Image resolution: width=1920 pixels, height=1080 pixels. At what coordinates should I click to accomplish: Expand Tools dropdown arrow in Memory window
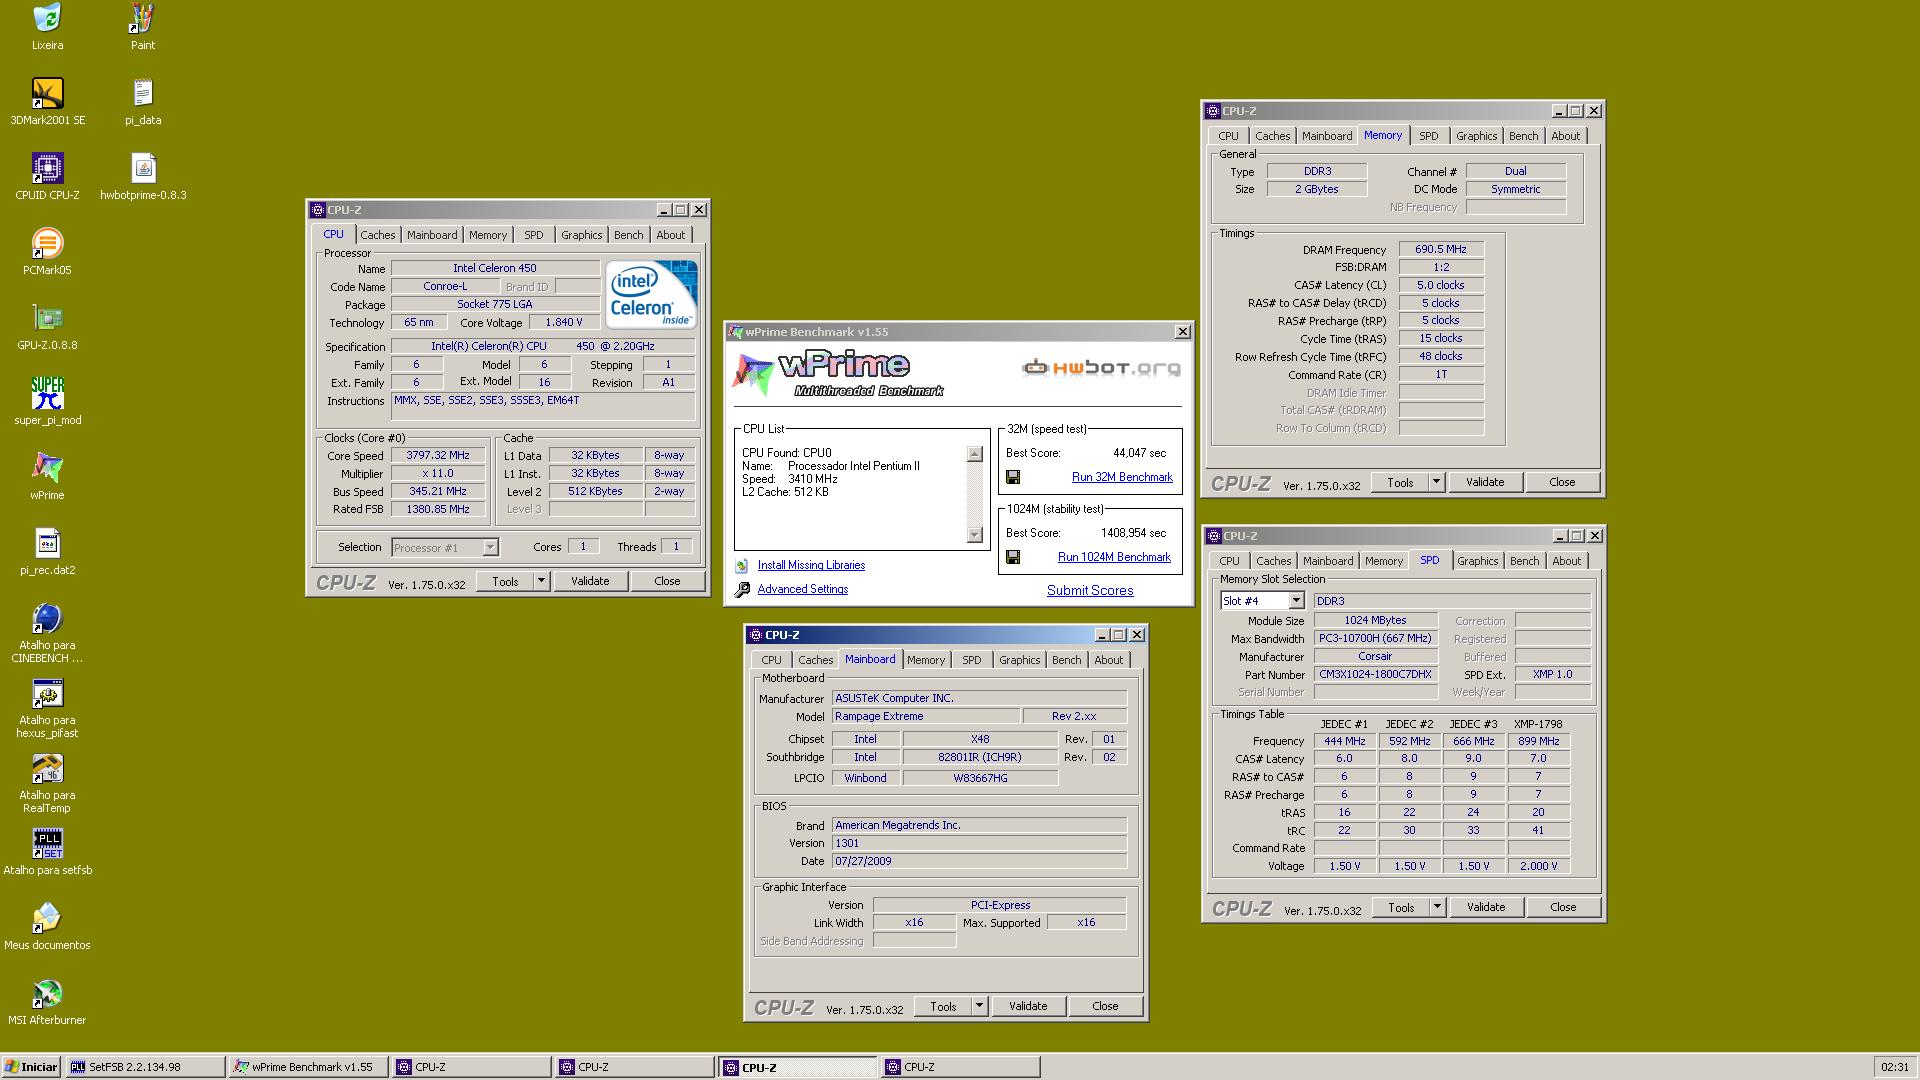pos(1436,482)
